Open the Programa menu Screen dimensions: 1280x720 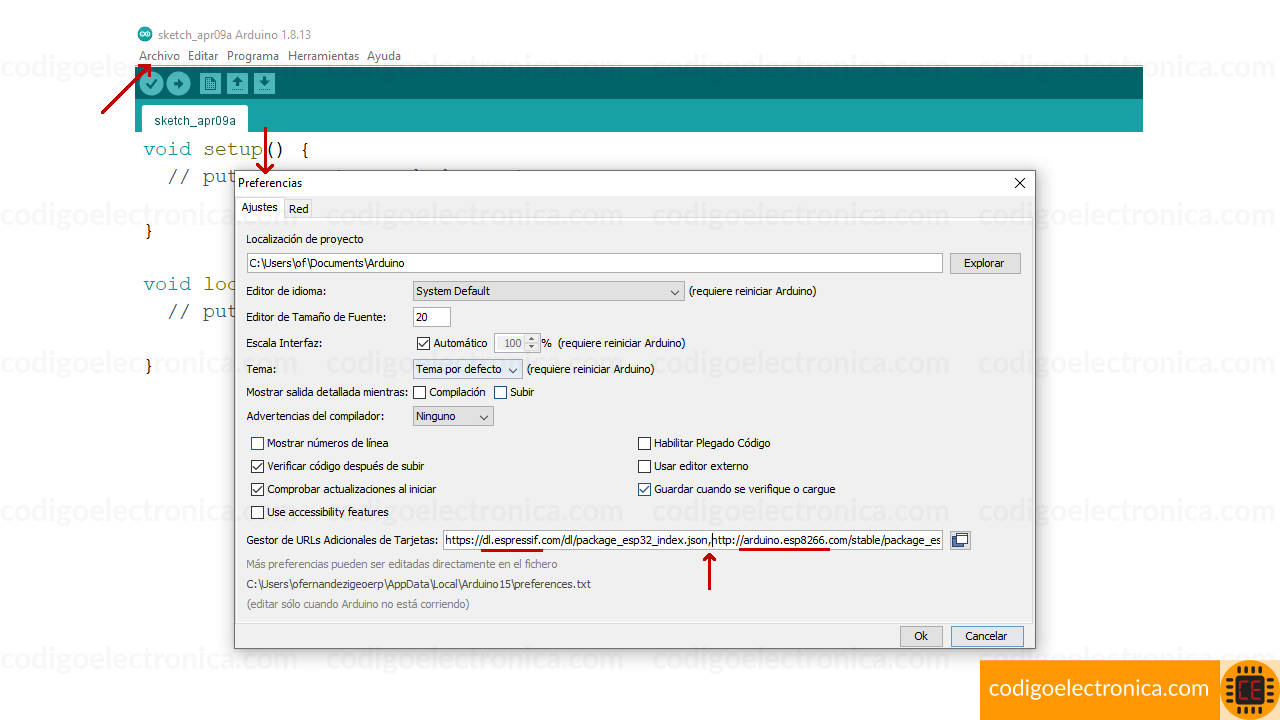[x=253, y=56]
